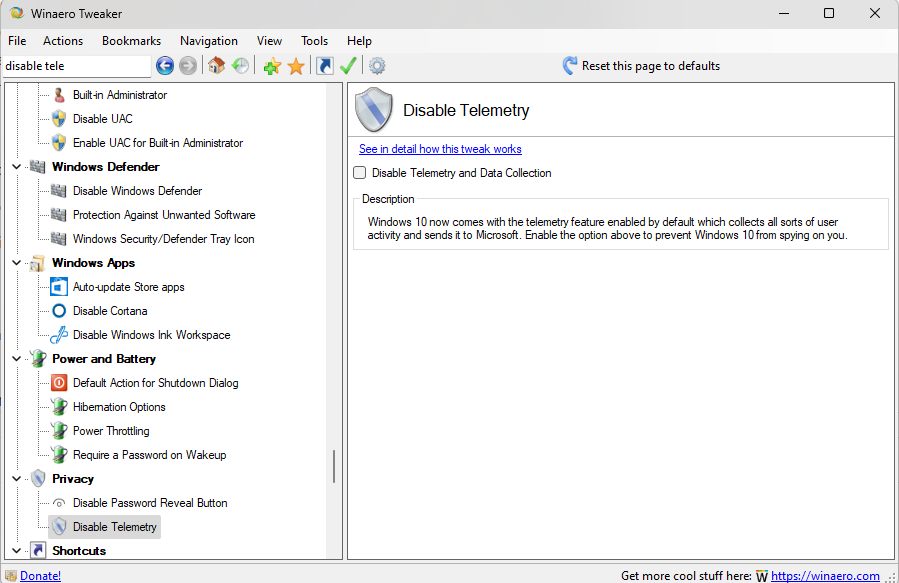
Task: Add bookmark with green plus star
Action: (272, 66)
